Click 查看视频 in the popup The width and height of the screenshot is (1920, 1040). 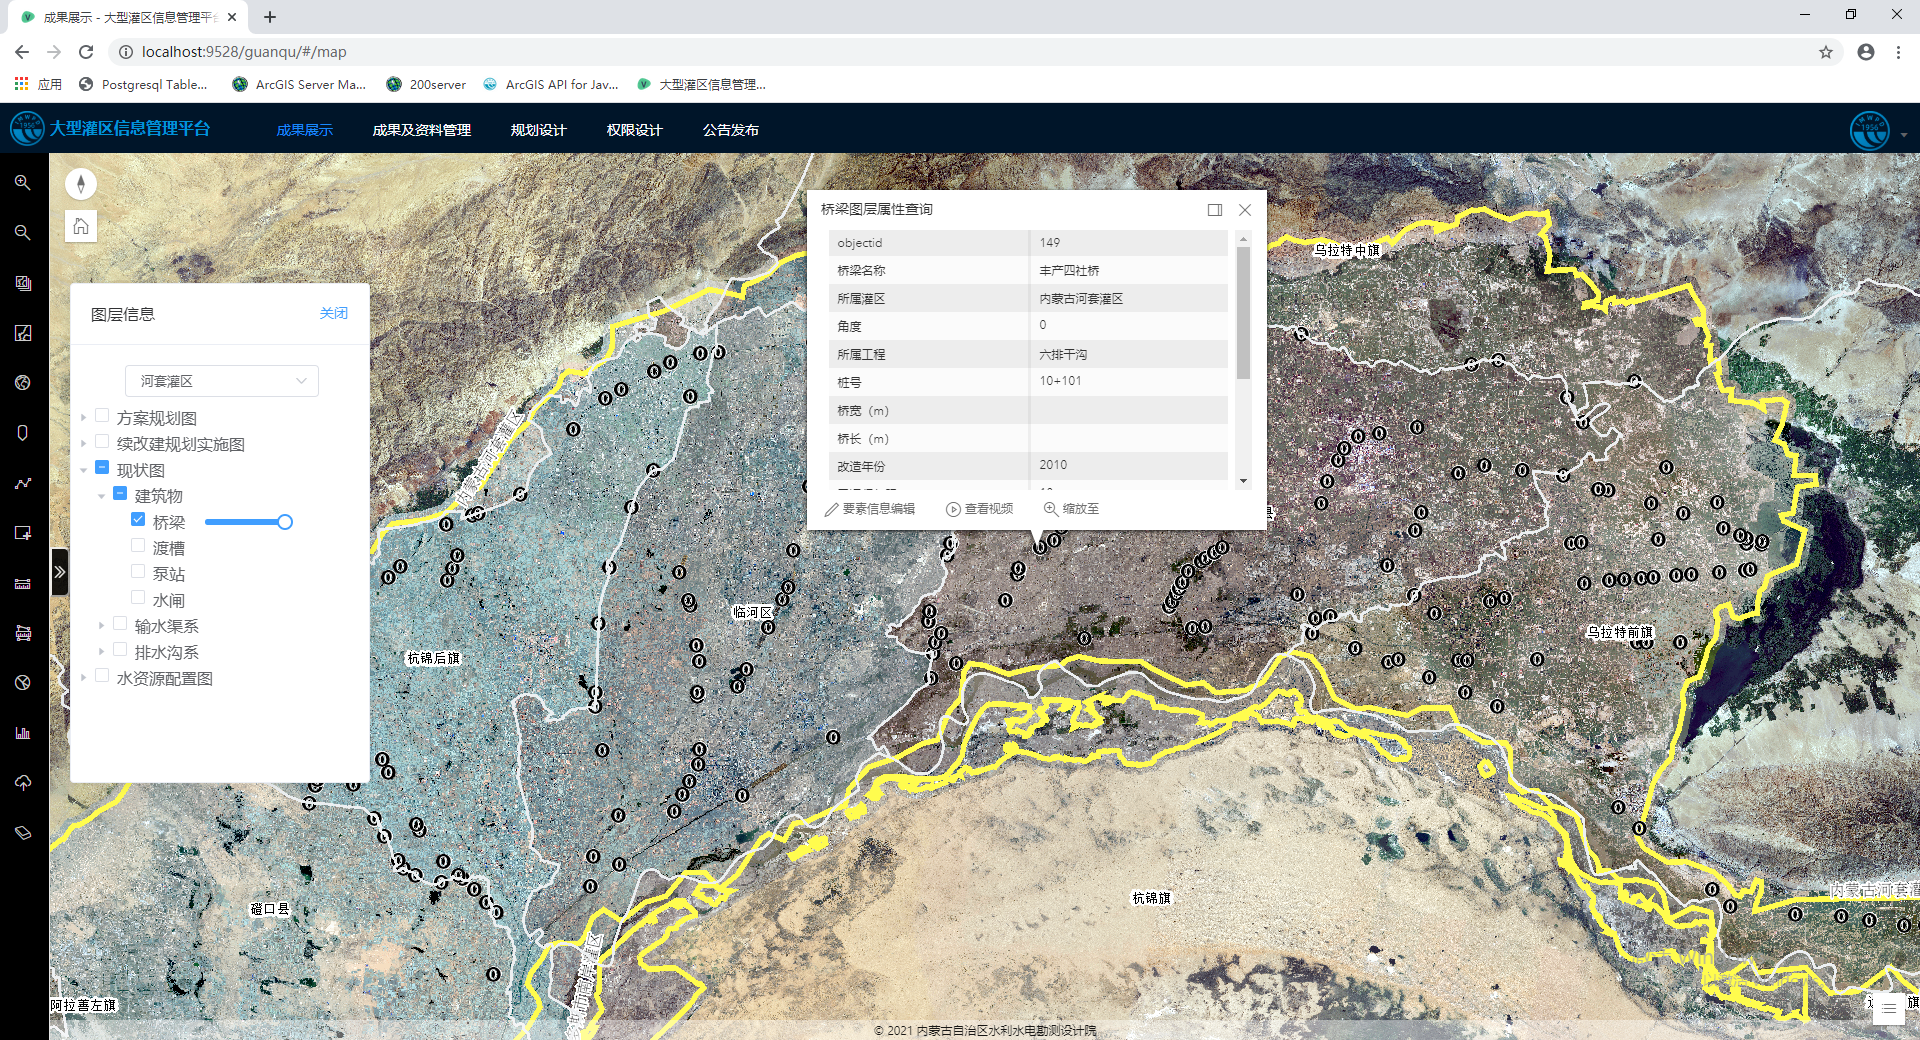pos(980,509)
